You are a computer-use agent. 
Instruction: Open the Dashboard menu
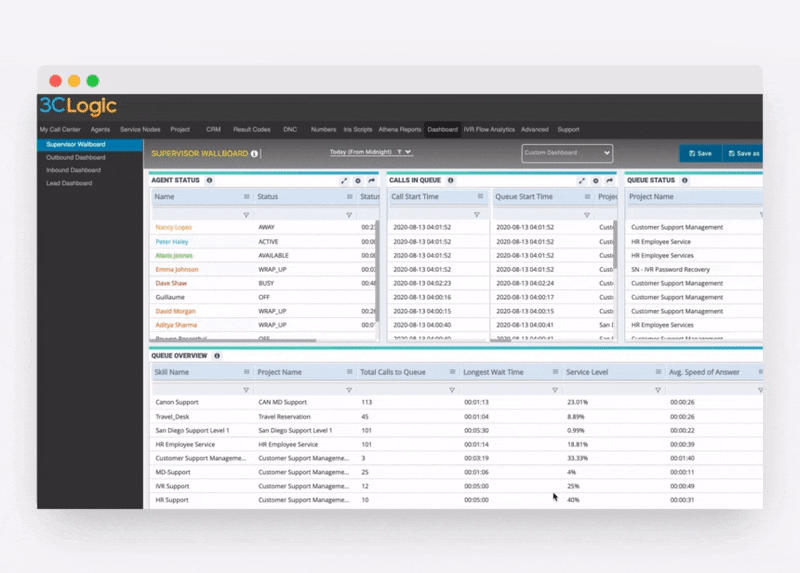442,130
